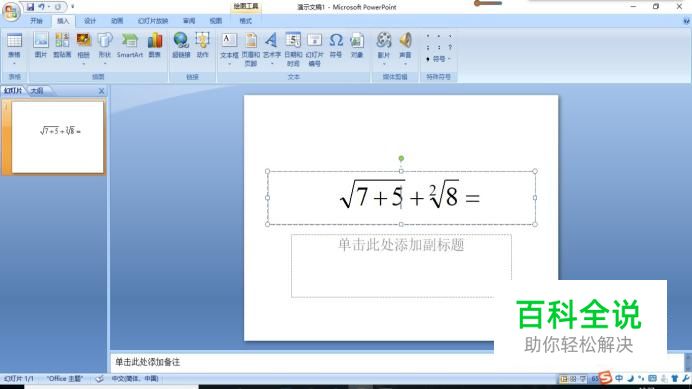Image resolution: width=692 pixels, height=389 pixels.
Task: Undo the last action
Action: (x=41, y=7)
